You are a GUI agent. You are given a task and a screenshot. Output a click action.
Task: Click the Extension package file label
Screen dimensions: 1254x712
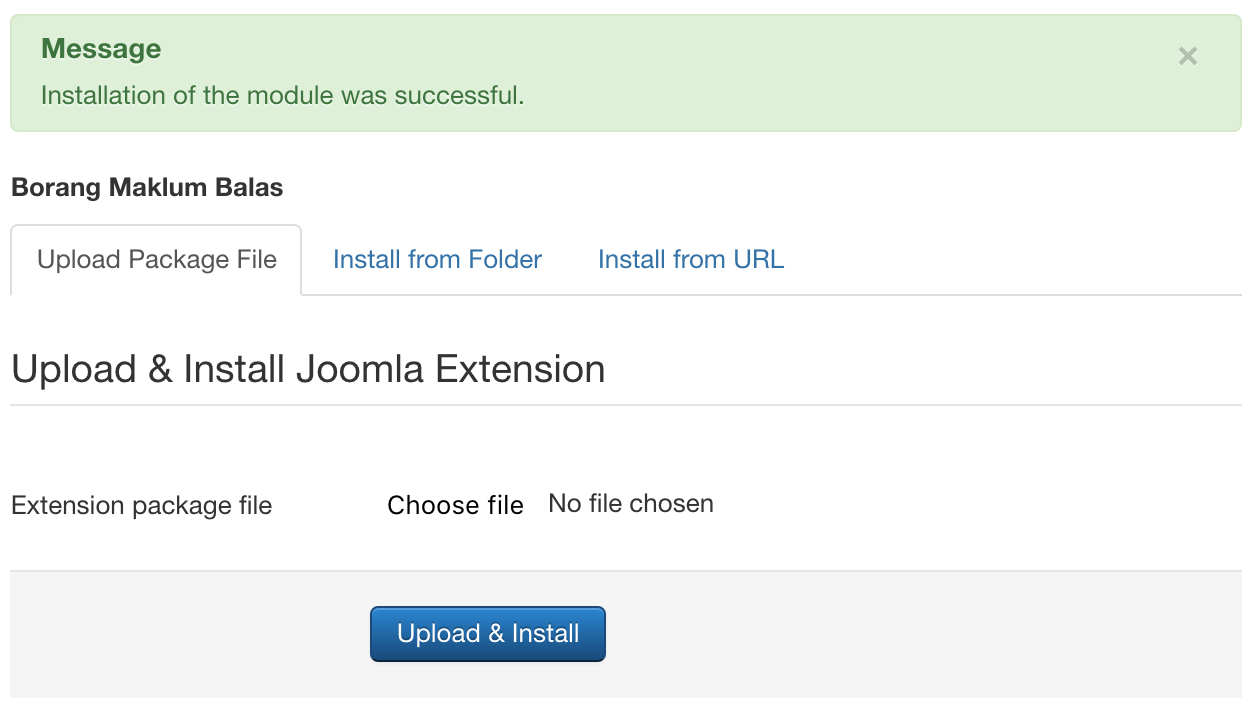pyautogui.click(x=141, y=506)
